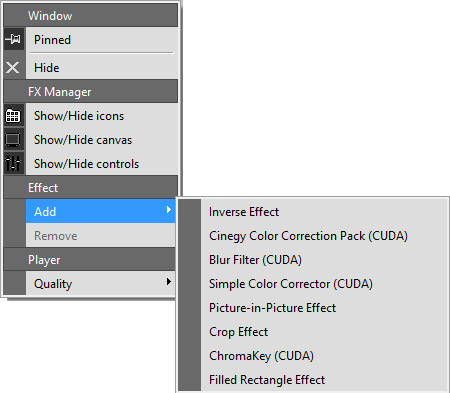The height and width of the screenshot is (393, 450).
Task: Add the Picture-in-Picture Effect
Action: 324,308
